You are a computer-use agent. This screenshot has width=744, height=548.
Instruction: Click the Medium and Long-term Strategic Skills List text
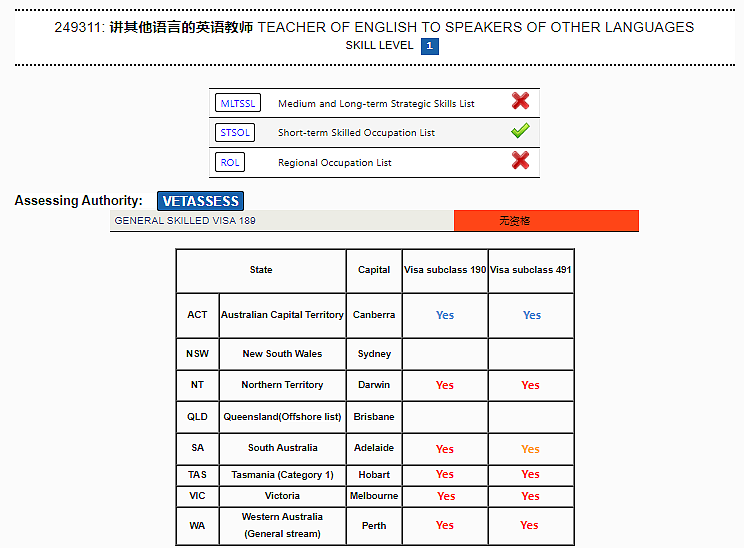coord(376,104)
